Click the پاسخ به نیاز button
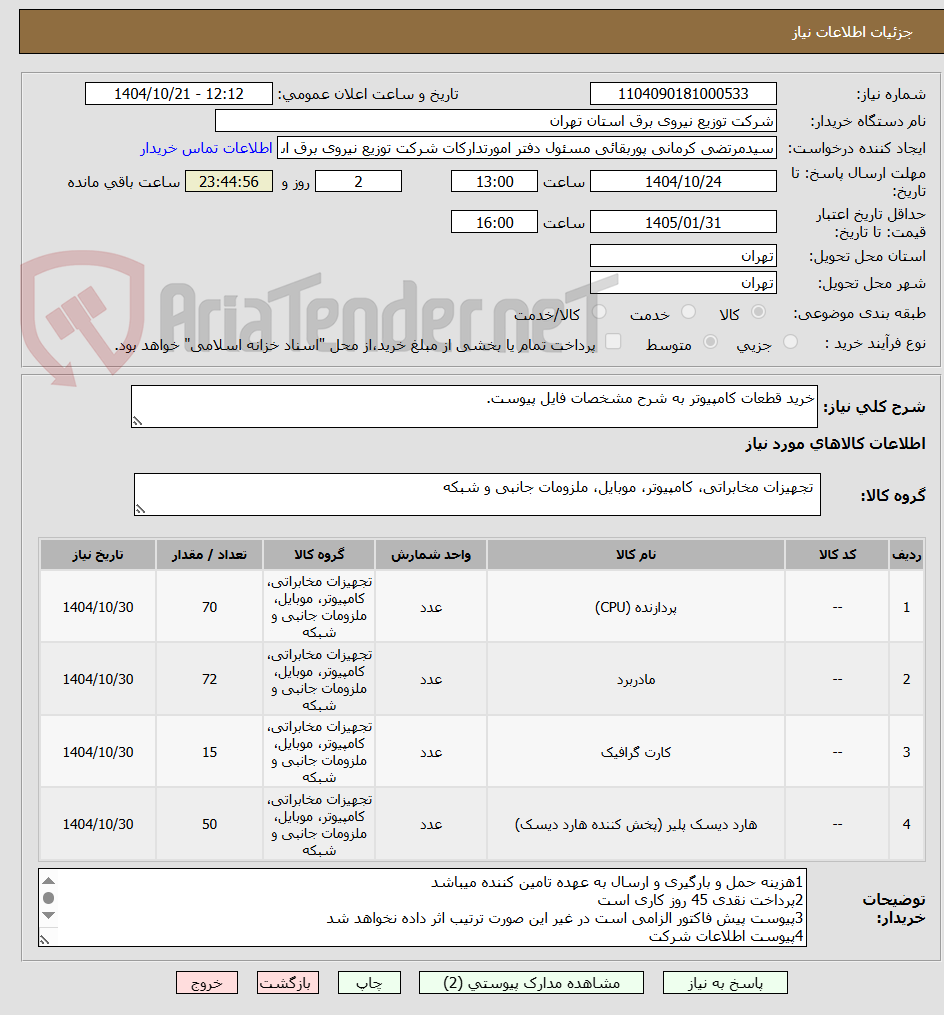 [x=725, y=983]
